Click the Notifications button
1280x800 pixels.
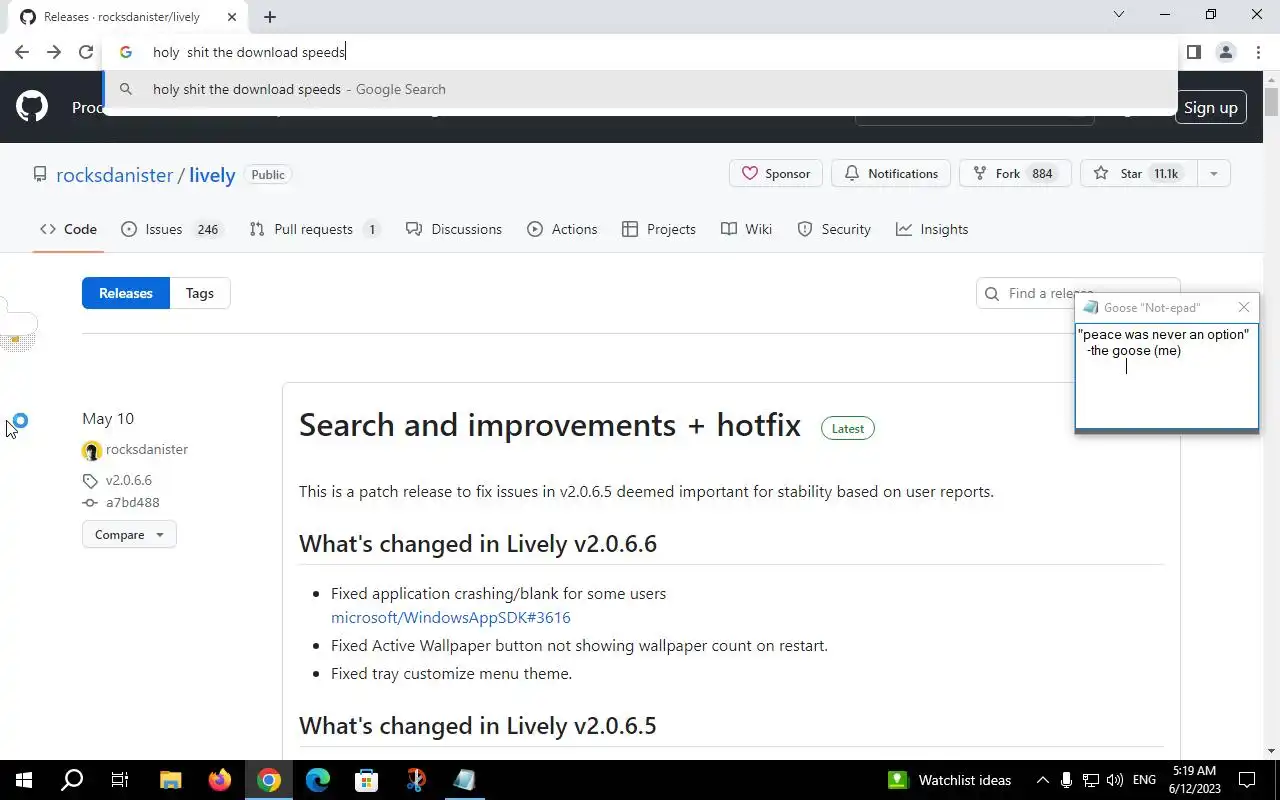[x=891, y=173]
